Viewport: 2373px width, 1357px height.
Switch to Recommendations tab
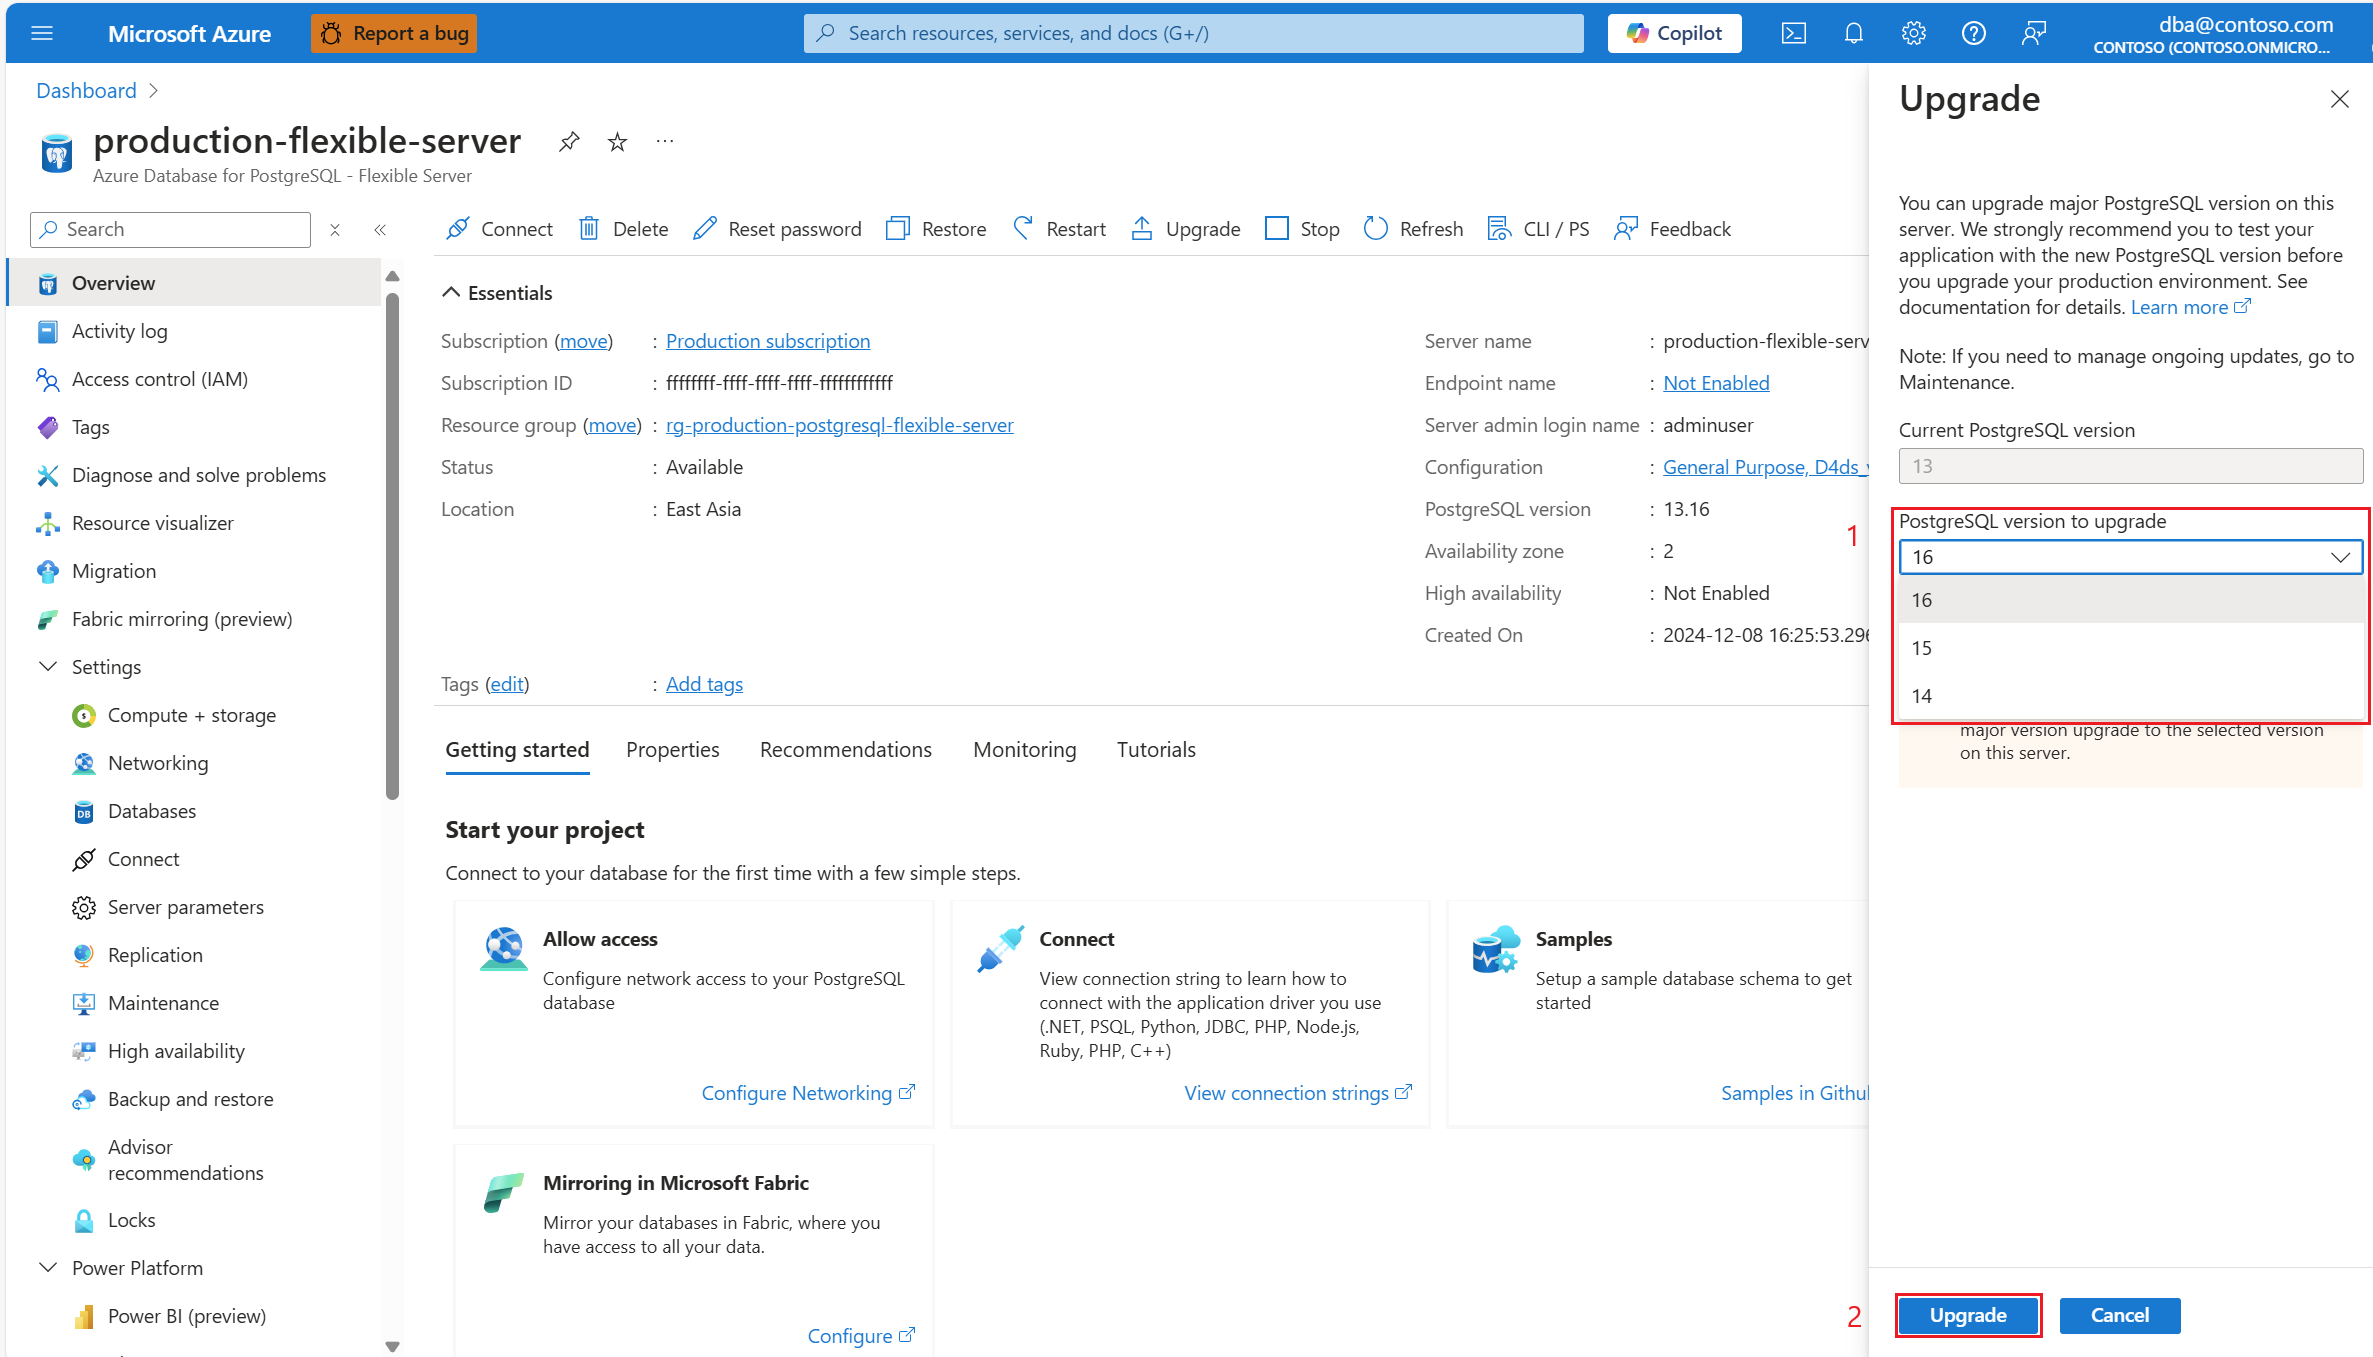(x=846, y=749)
